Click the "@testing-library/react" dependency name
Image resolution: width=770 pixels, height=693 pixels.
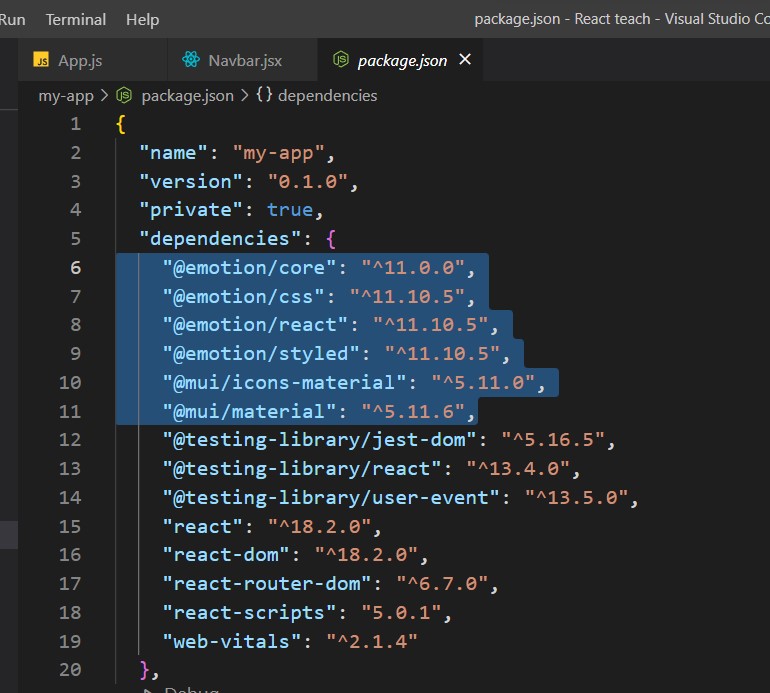click(302, 469)
